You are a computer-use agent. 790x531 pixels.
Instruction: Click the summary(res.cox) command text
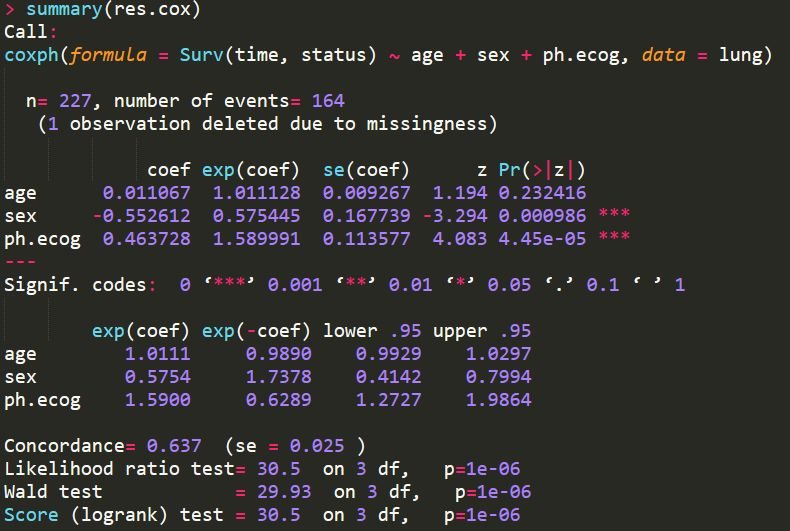coord(113,9)
